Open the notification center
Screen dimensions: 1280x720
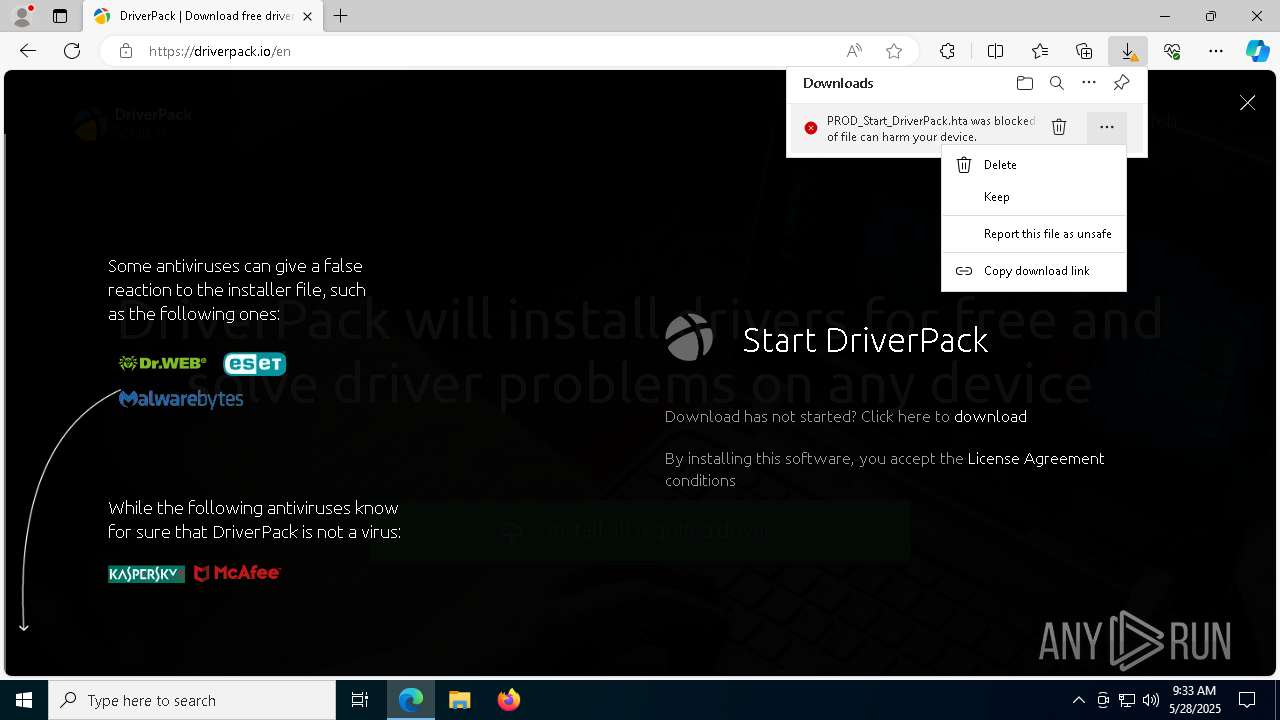pos(1247,700)
